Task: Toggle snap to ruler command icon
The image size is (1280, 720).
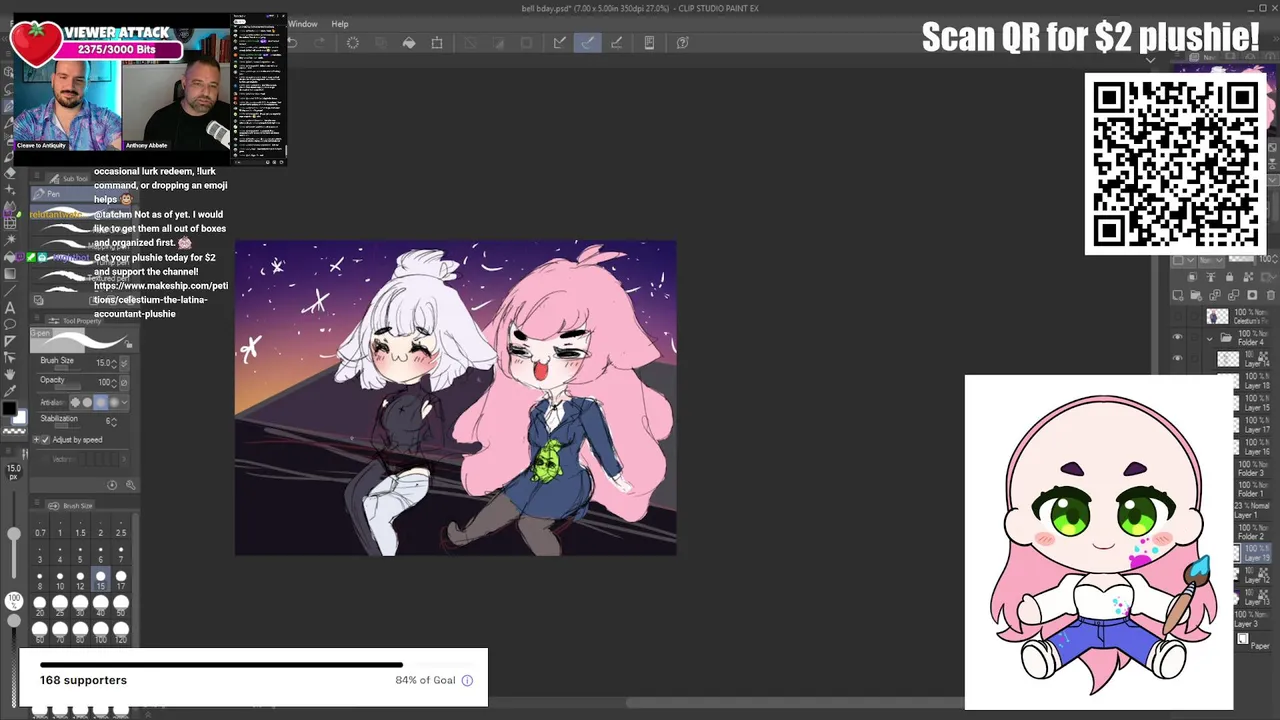Action: (560, 43)
